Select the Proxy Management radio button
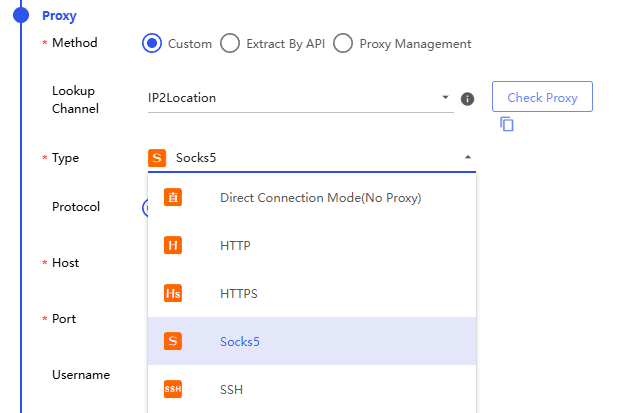The height and width of the screenshot is (413, 634). 343,43
